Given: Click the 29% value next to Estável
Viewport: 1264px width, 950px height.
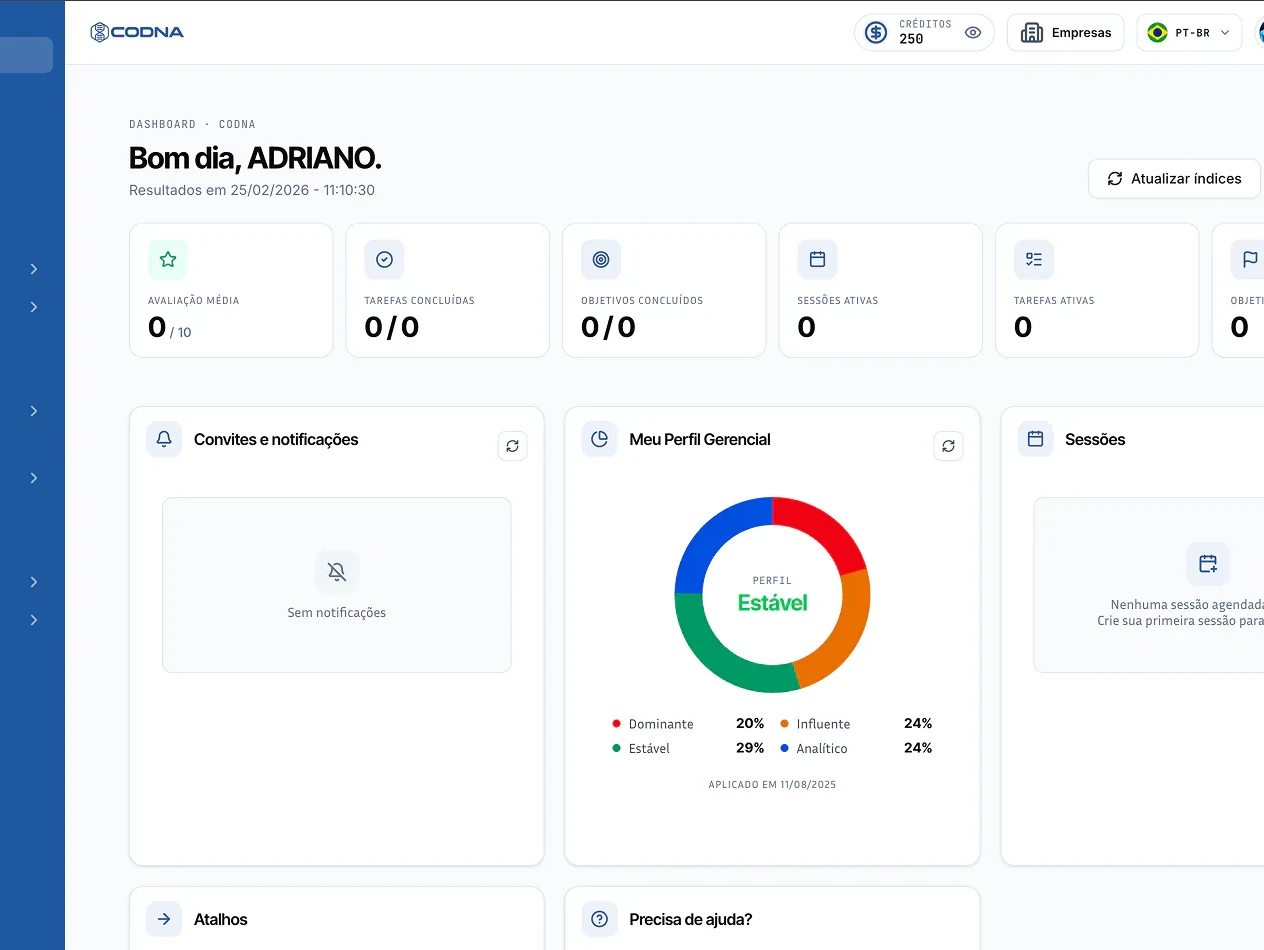Looking at the screenshot, I should point(750,748).
